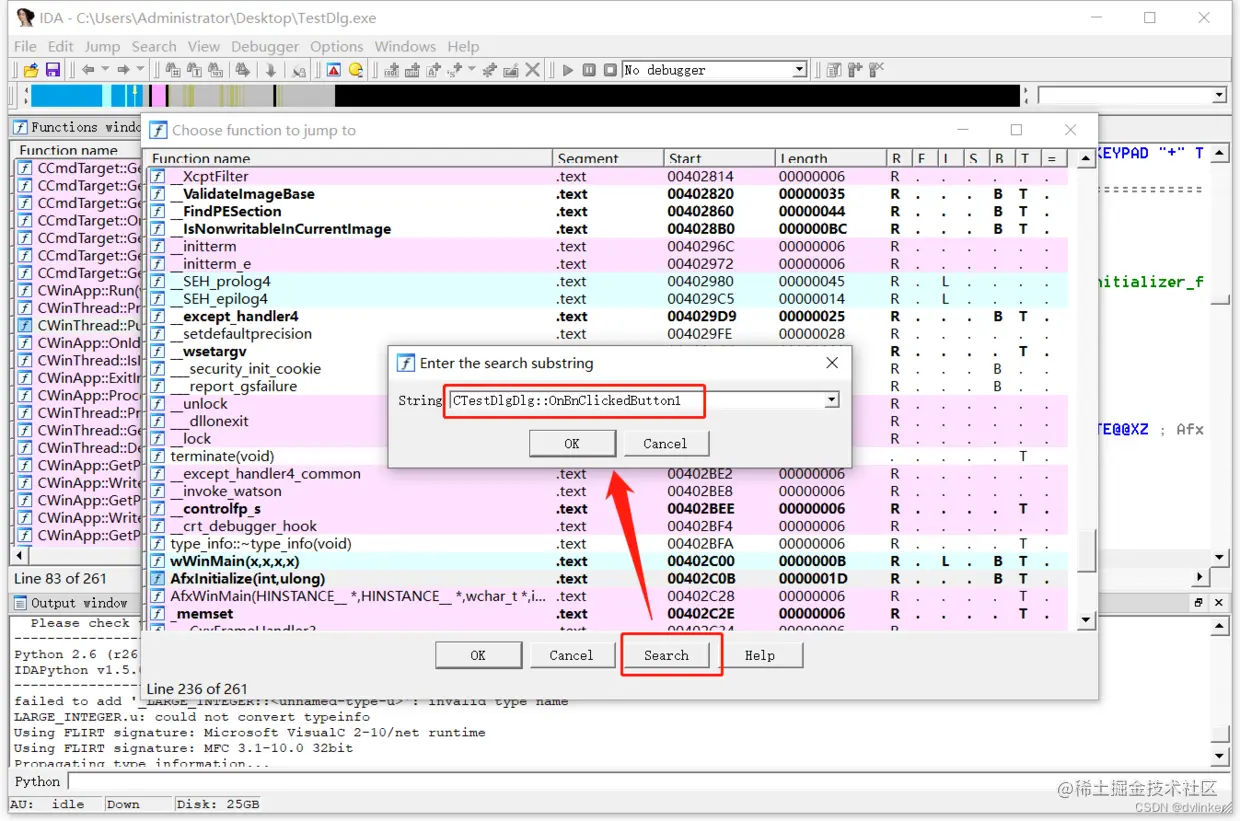Open the jump-forward history dropdown arrow

[x=140, y=69]
